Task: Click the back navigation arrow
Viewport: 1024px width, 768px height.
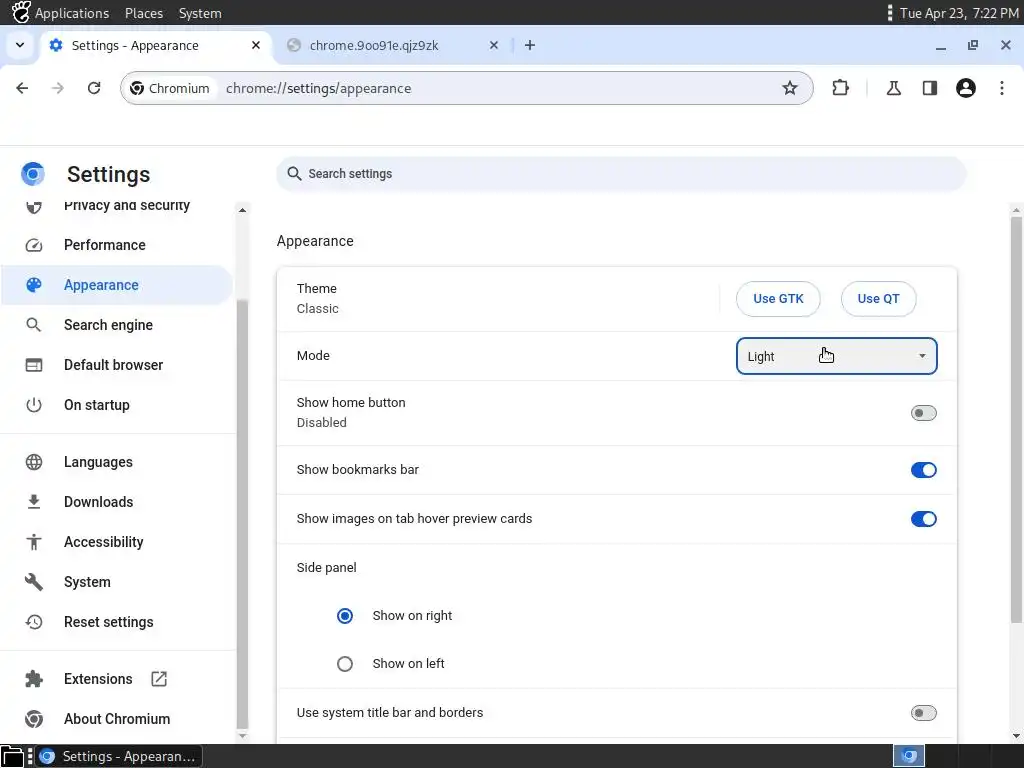Action: [x=22, y=88]
